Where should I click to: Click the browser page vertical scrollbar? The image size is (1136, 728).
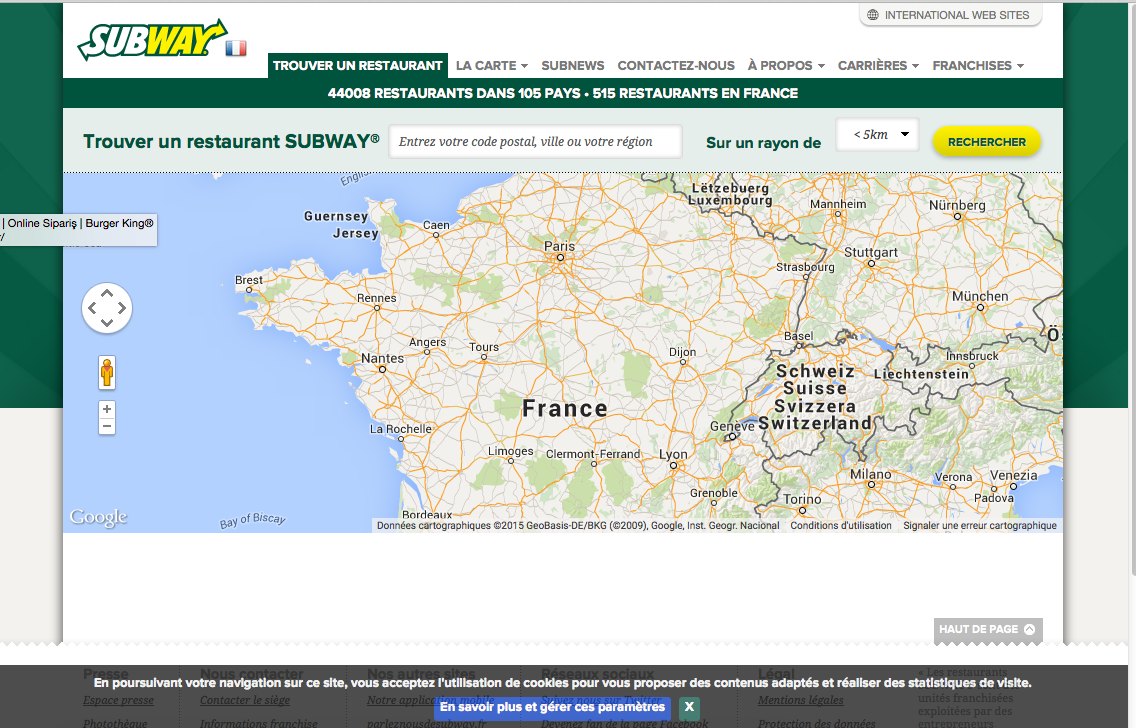(1132, 290)
